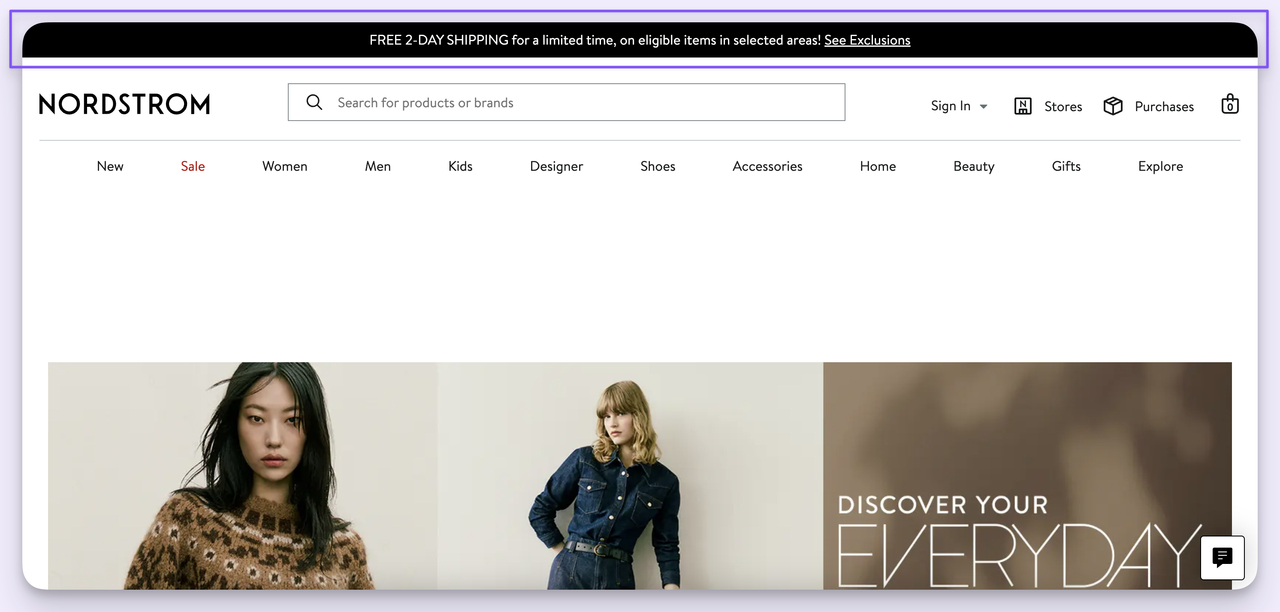Click the patterned sweater model image
This screenshot has width=1280, height=612.
pyautogui.click(x=242, y=476)
